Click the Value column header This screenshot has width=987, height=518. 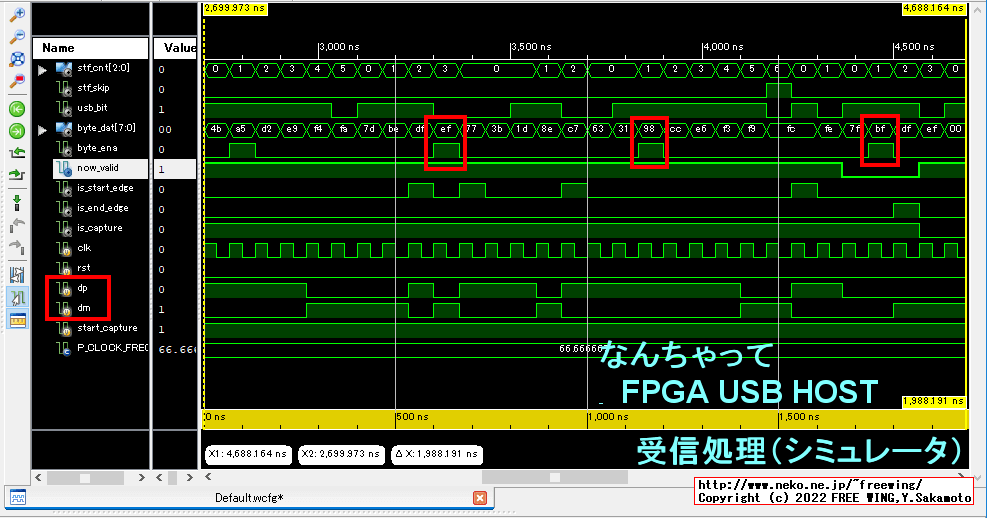click(176, 48)
